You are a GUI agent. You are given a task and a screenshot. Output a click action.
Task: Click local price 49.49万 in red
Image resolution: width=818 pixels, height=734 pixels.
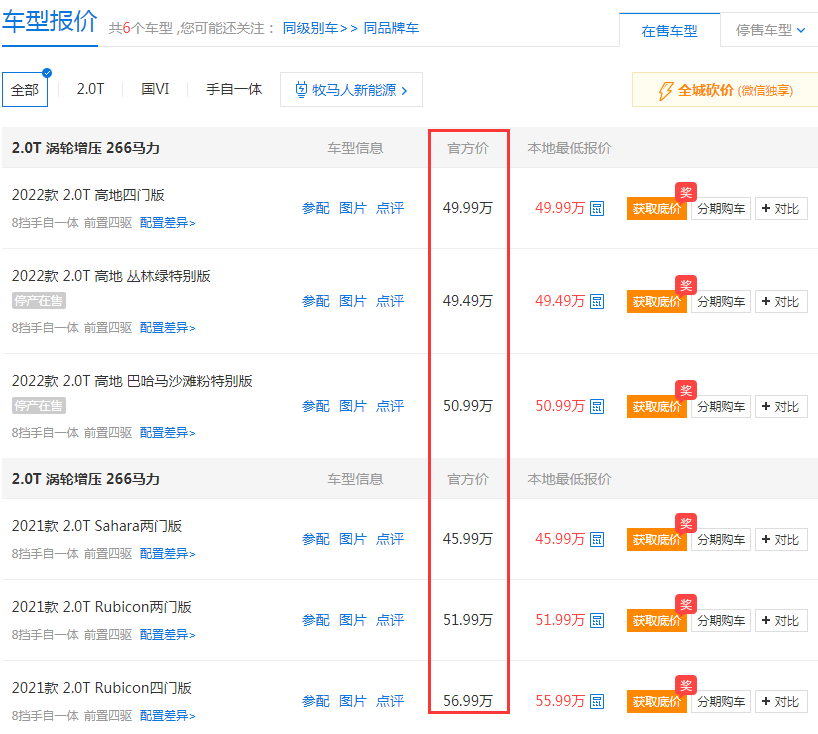(560, 301)
